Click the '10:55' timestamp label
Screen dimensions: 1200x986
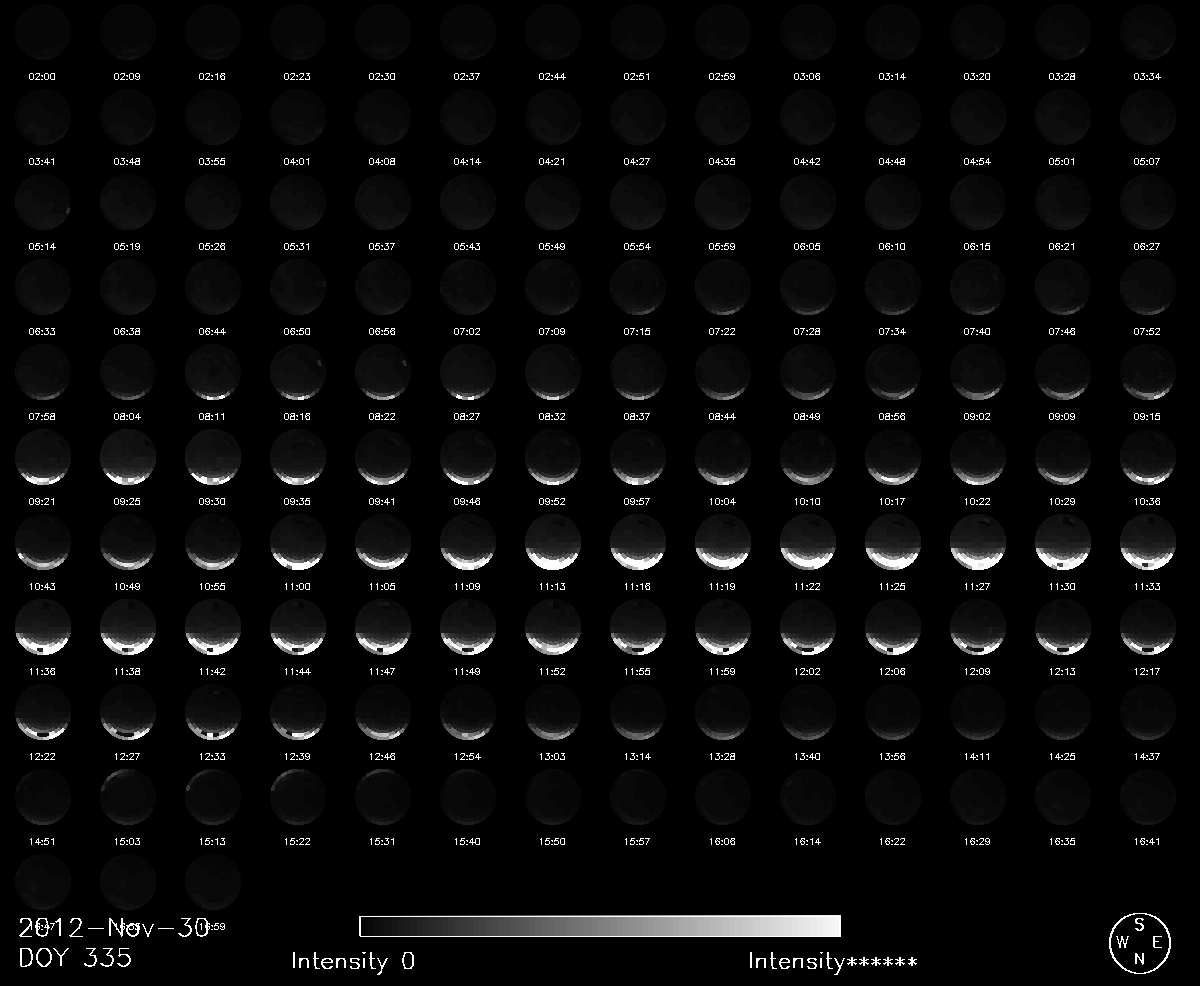[212, 586]
